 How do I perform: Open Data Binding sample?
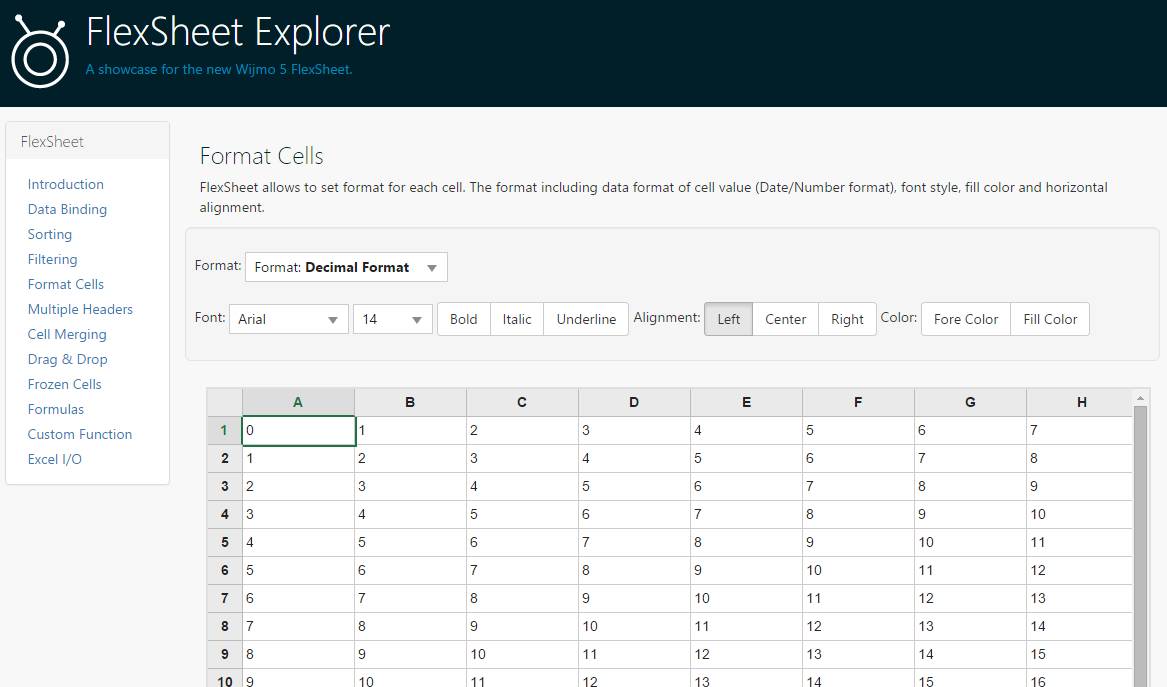coord(67,209)
